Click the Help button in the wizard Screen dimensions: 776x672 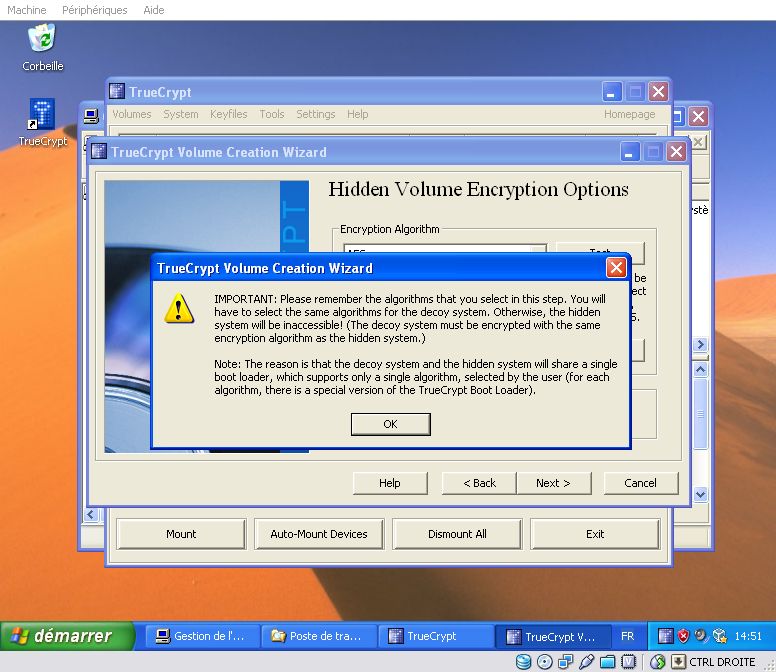coord(390,483)
